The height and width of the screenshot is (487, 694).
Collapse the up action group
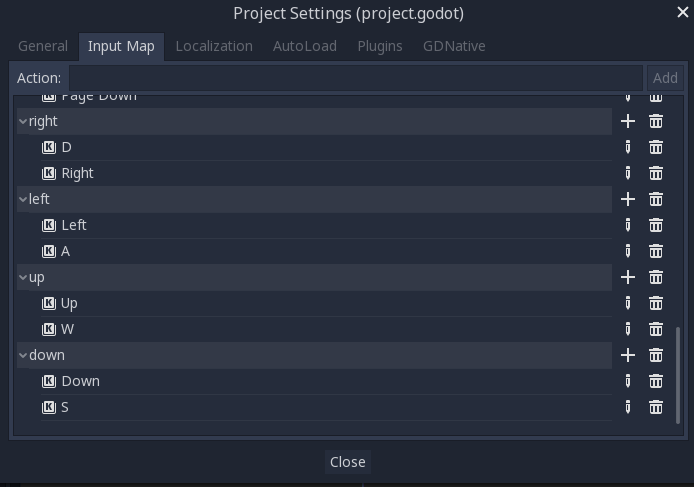pos(23,277)
